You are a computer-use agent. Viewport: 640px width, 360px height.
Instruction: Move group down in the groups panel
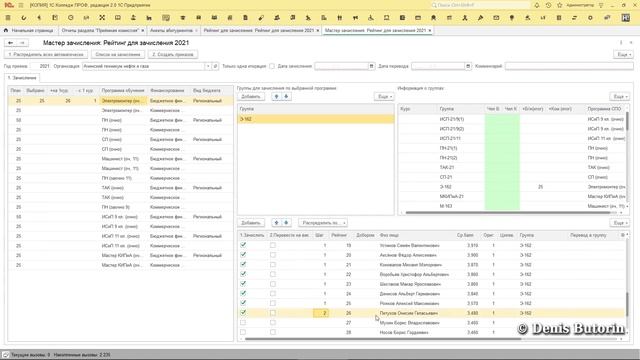tap(286, 97)
